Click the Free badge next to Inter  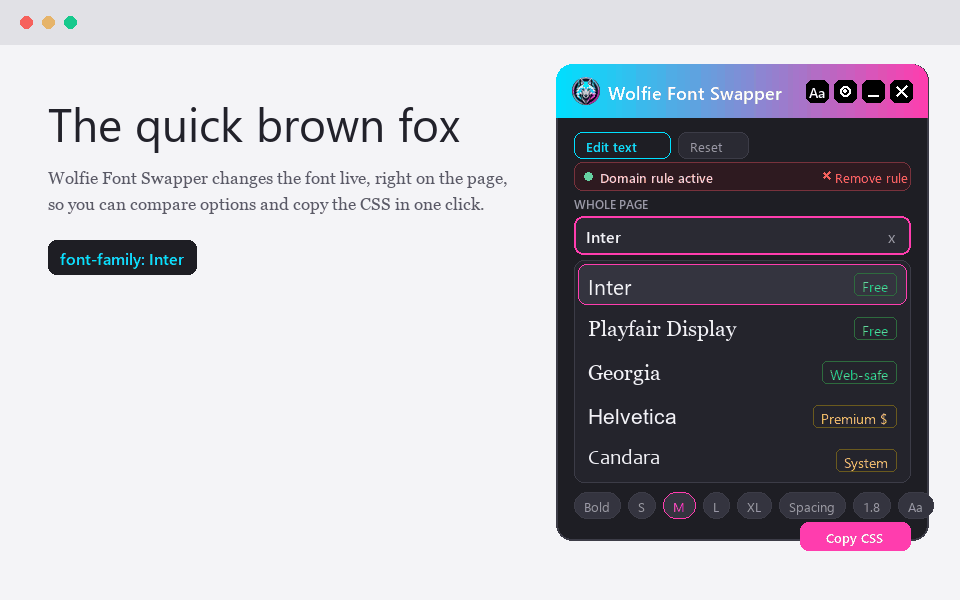point(875,286)
